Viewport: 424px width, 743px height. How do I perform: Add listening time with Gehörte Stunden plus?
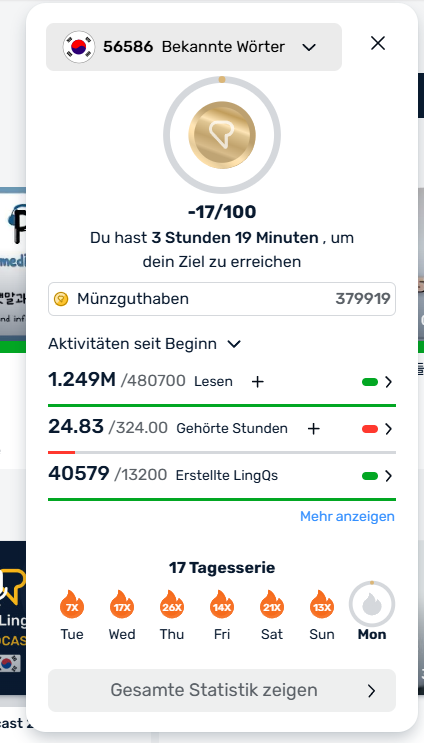313,429
